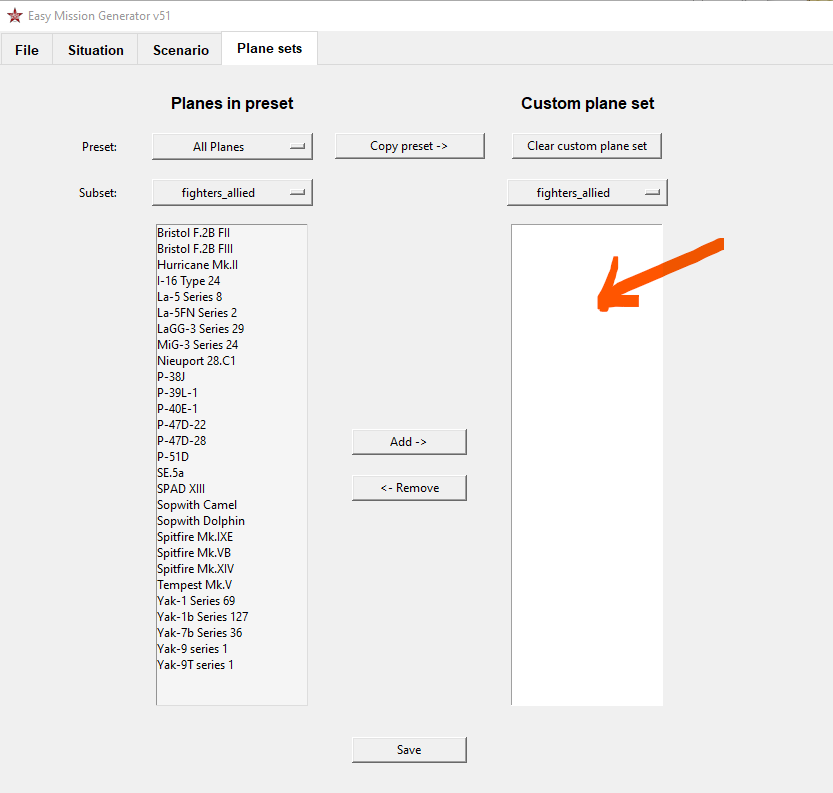This screenshot has height=793, width=833.
Task: Click the Copy preset -> button
Action: pyautogui.click(x=410, y=146)
